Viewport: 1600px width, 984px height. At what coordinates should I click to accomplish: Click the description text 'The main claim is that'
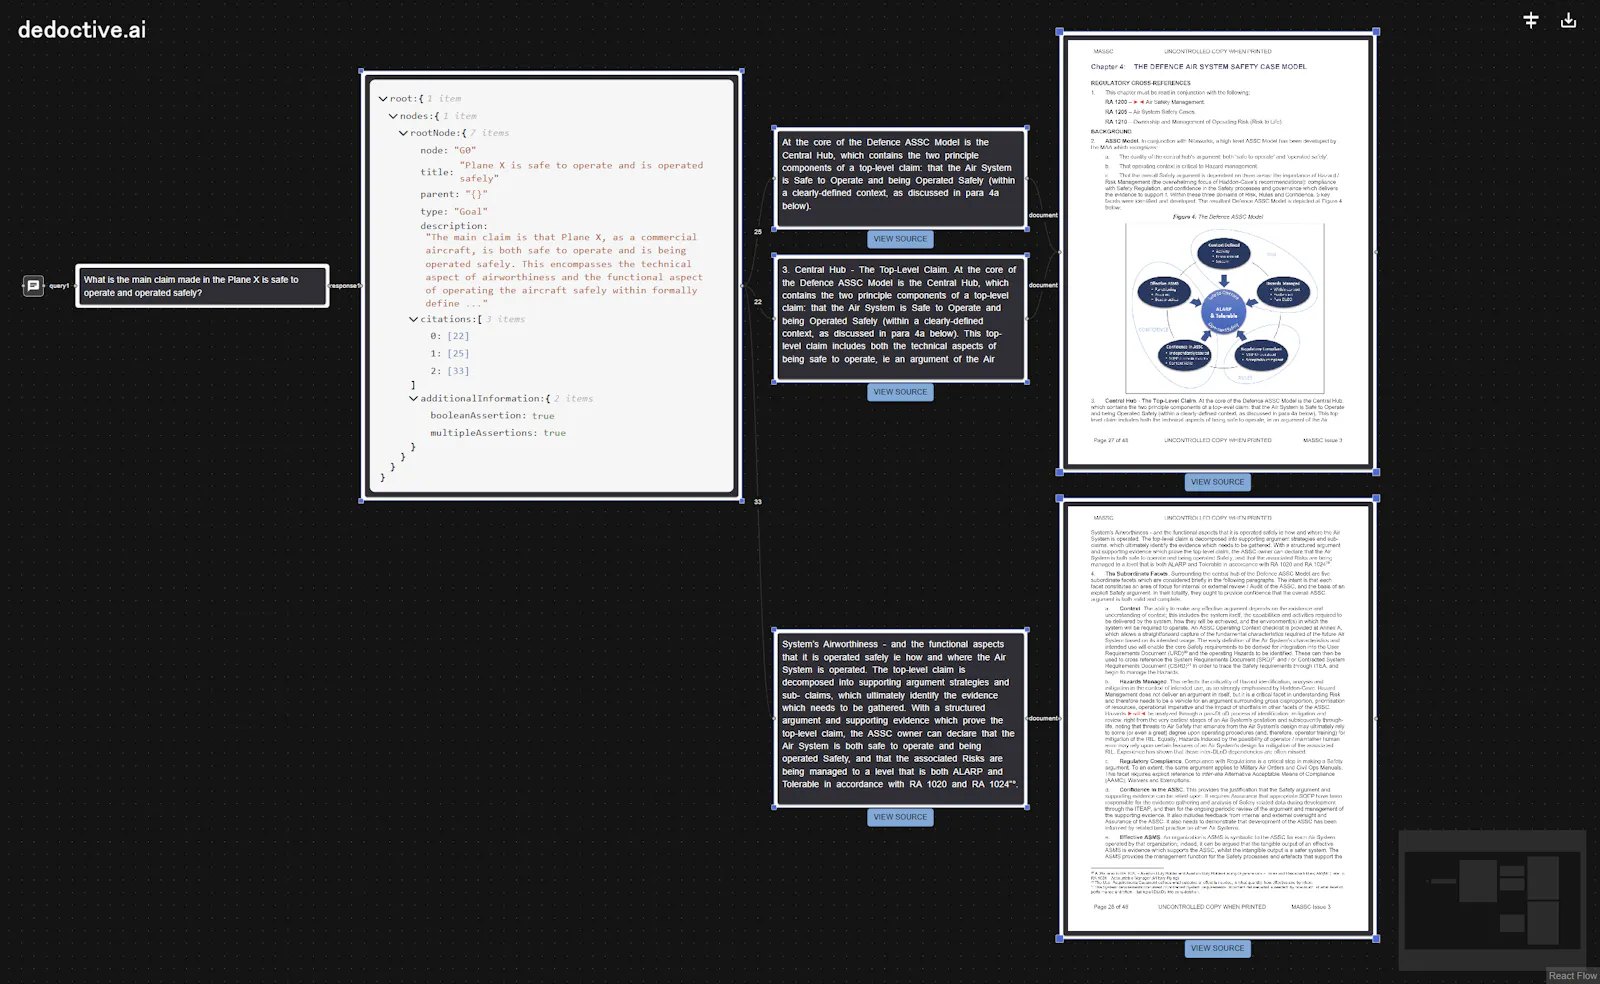(x=564, y=270)
